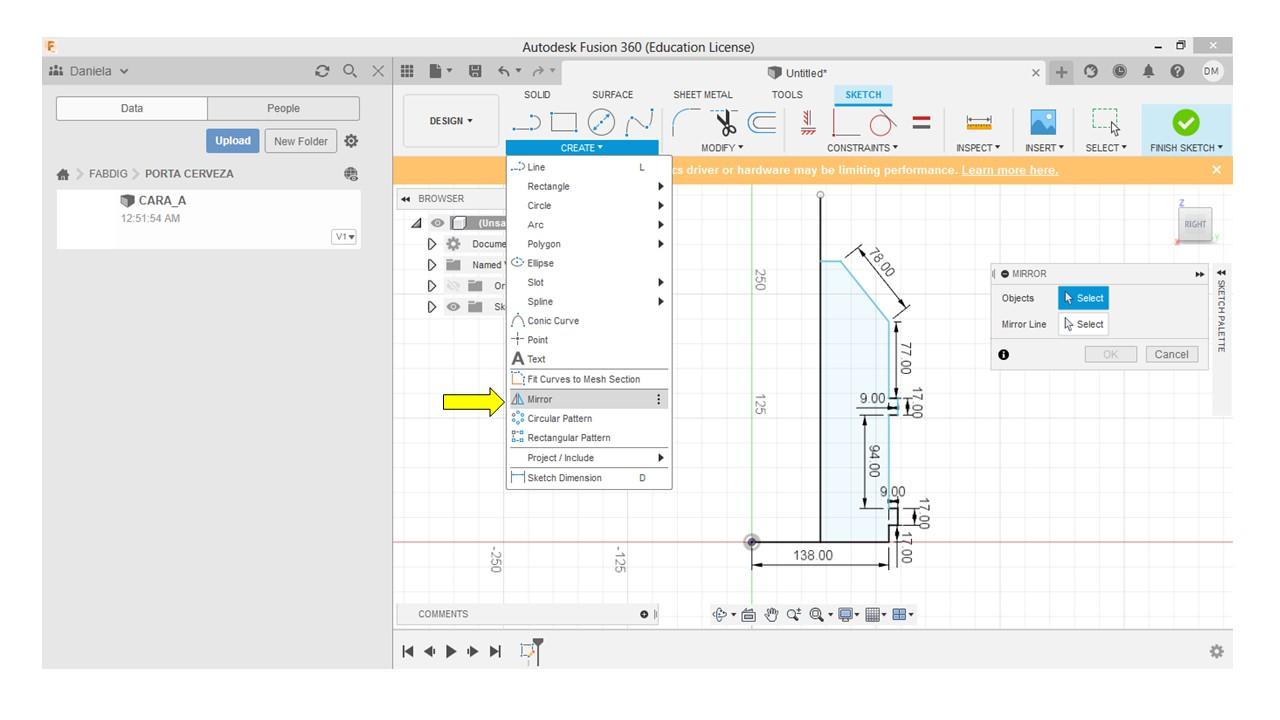The image size is (1280, 720).
Task: Click the Select tool icon
Action: (x=1106, y=122)
